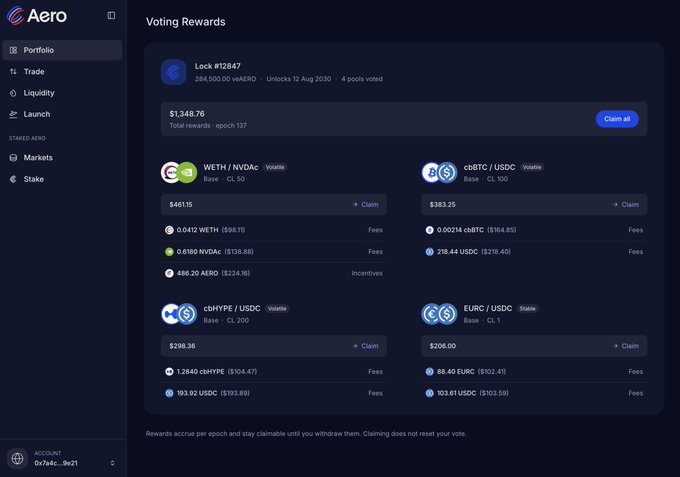The height and width of the screenshot is (477, 680).
Task: Click the cbHYPE / USDC pool name
Action: (x=232, y=308)
